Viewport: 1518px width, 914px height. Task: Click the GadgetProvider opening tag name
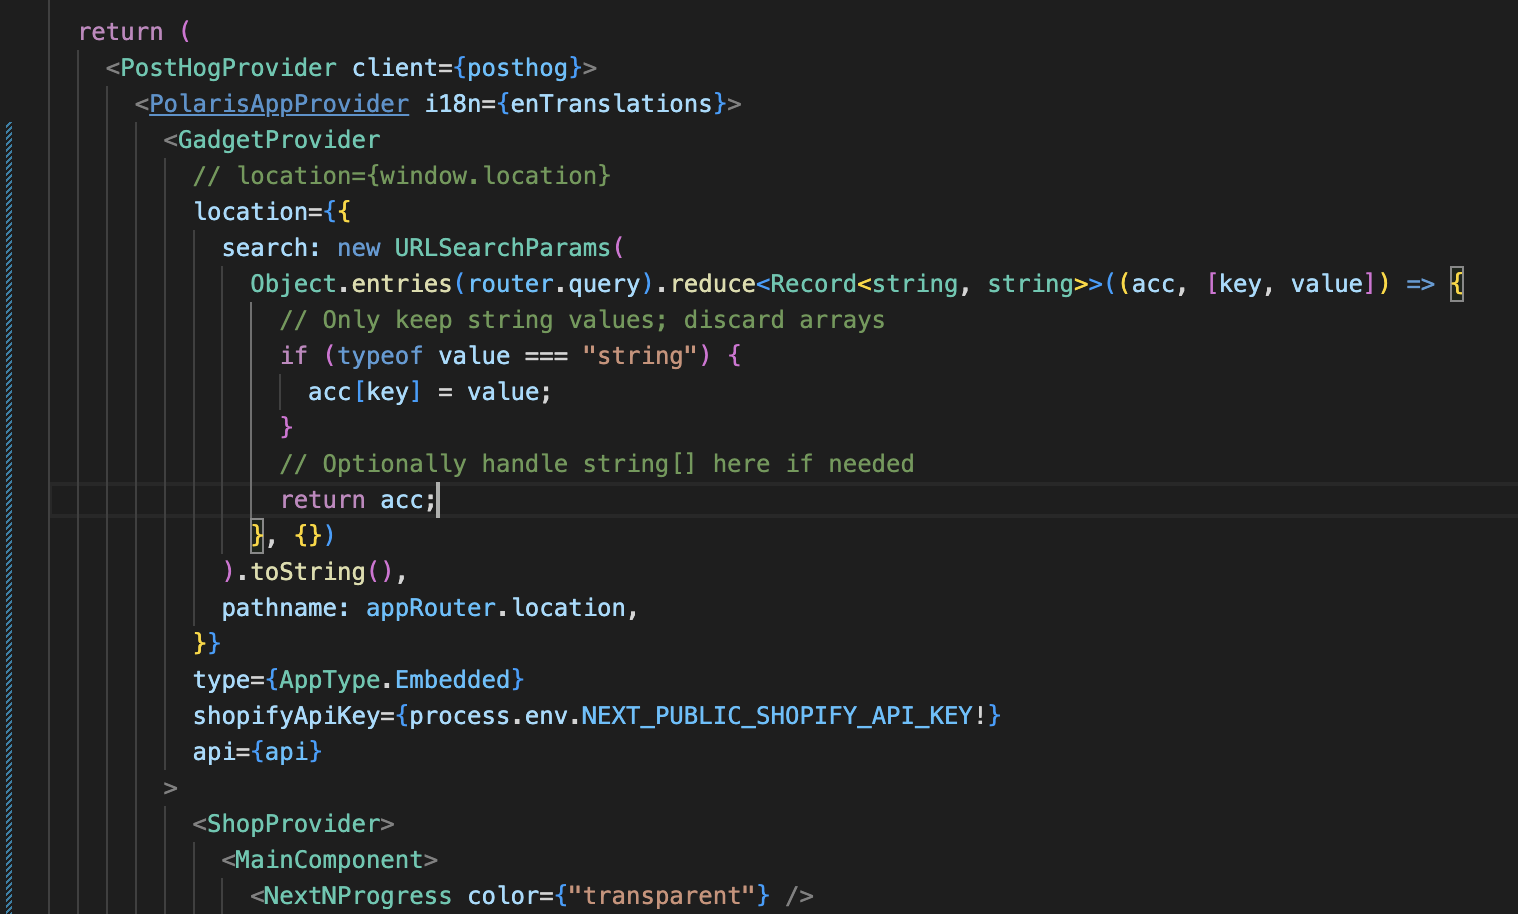279,140
